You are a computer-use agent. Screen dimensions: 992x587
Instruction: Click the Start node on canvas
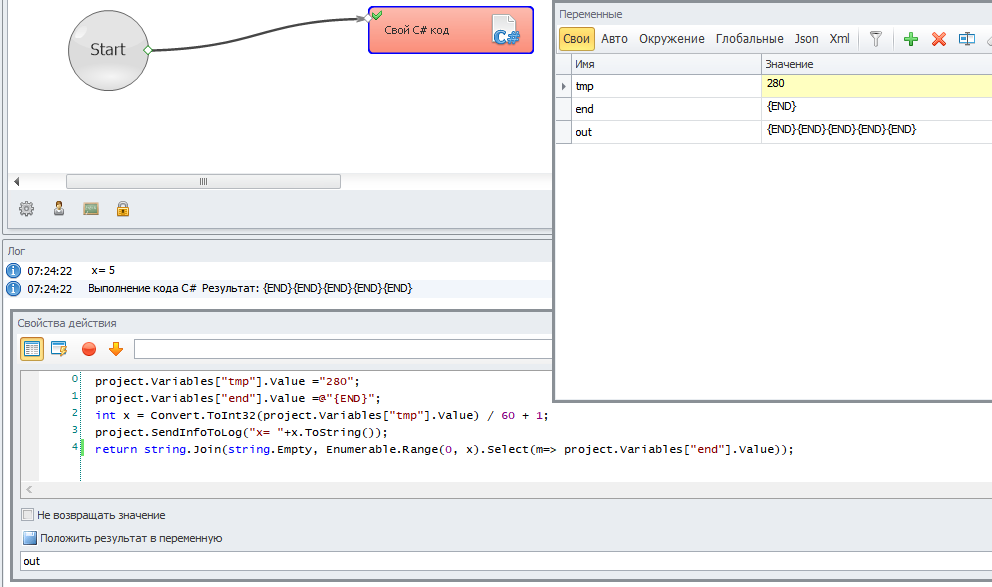point(108,49)
